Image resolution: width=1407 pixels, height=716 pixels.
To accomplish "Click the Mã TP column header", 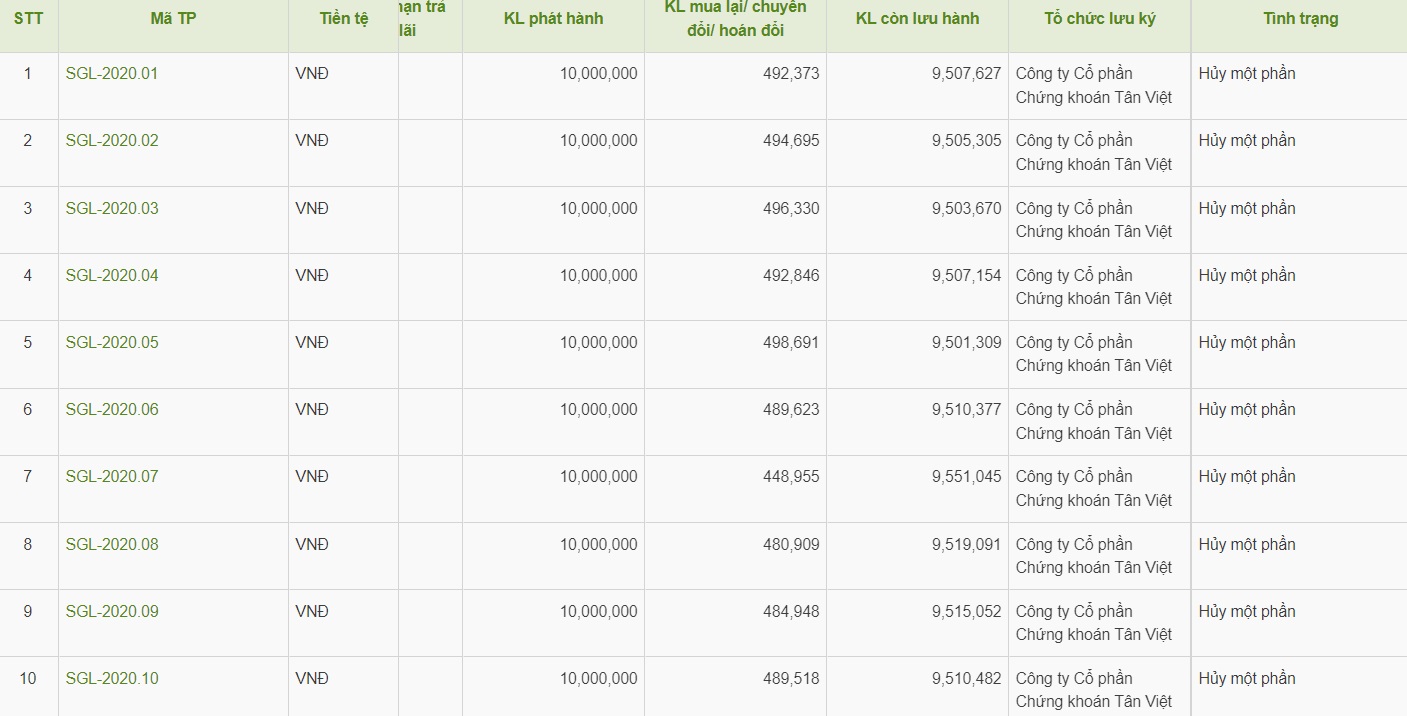I will click(173, 18).
